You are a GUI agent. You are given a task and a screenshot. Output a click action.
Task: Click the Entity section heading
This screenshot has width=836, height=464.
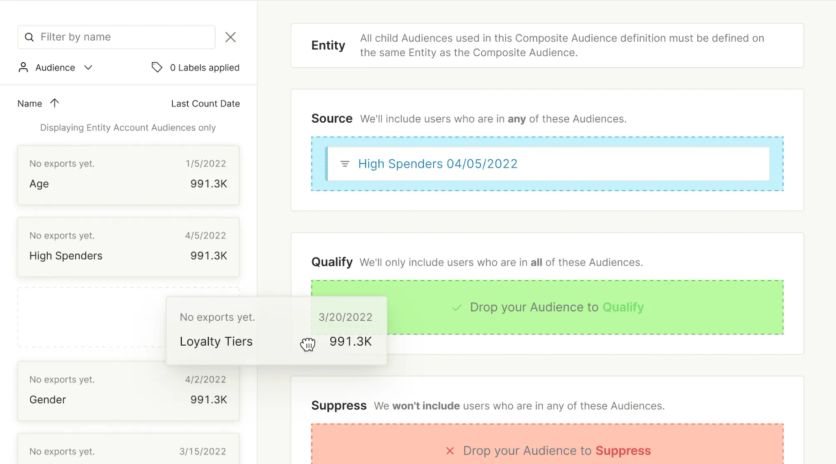click(x=328, y=45)
